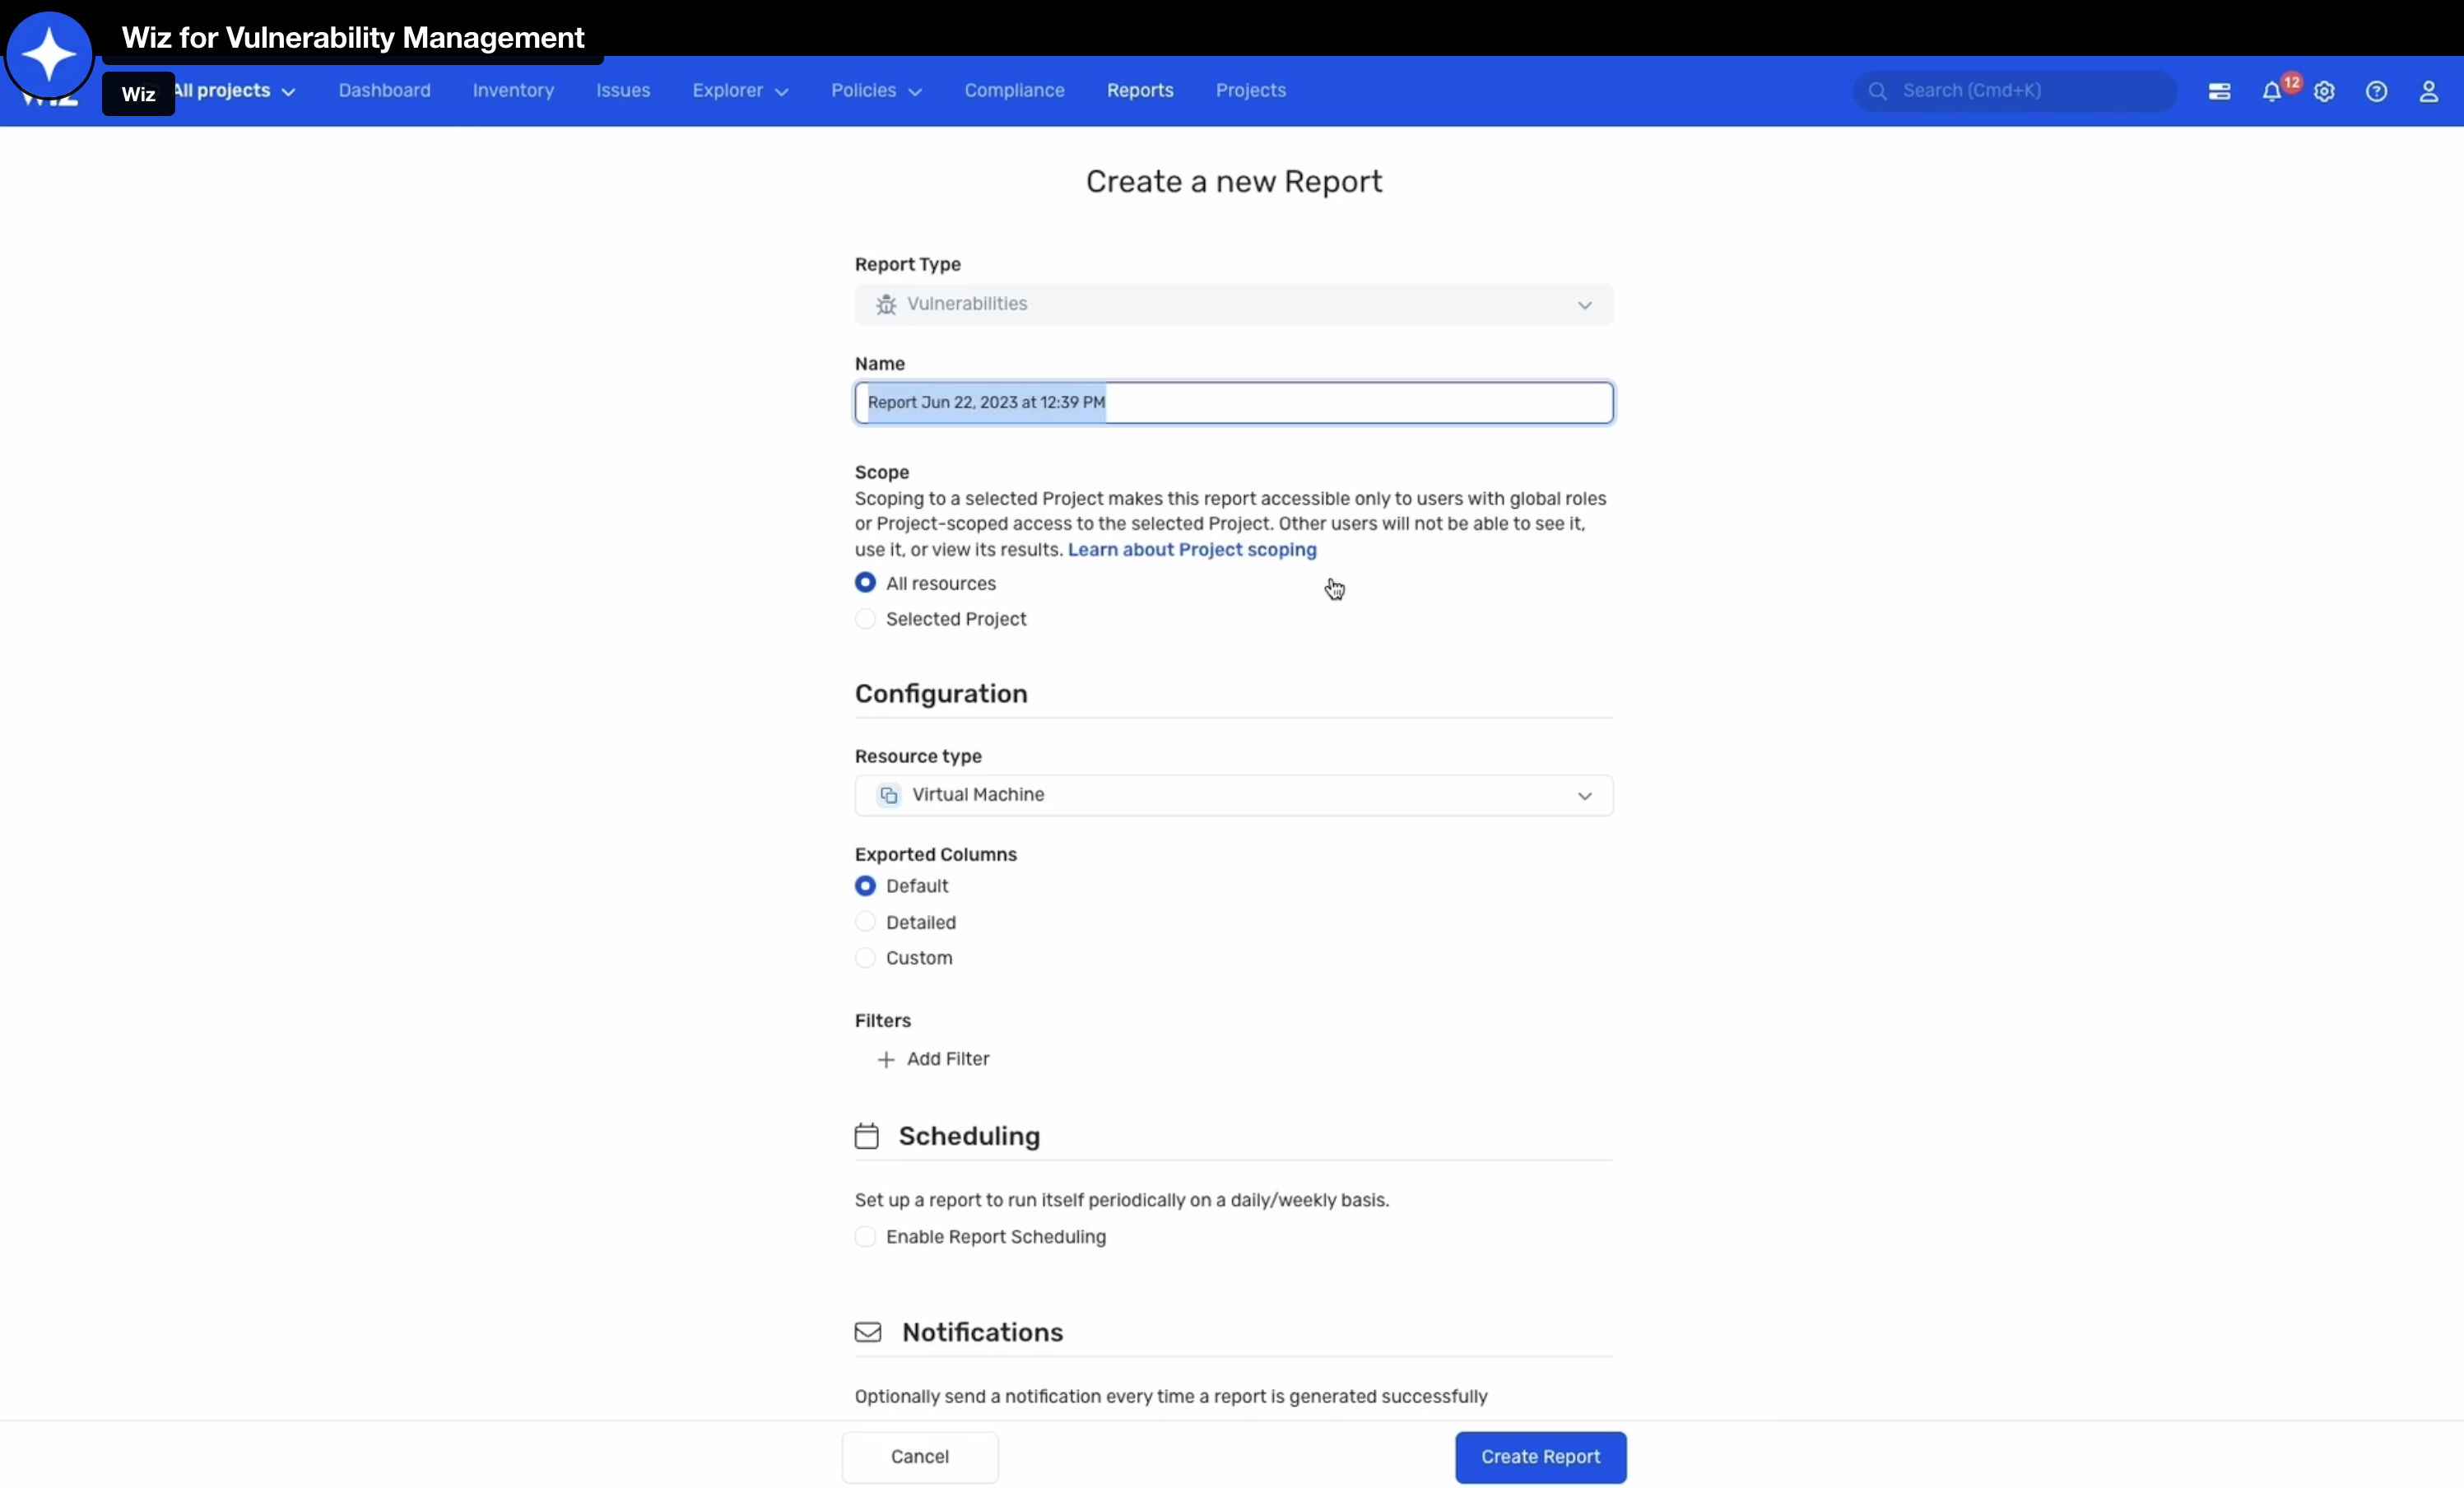
Task: Open Learn about Project scoping link
Action: pos(1192,550)
